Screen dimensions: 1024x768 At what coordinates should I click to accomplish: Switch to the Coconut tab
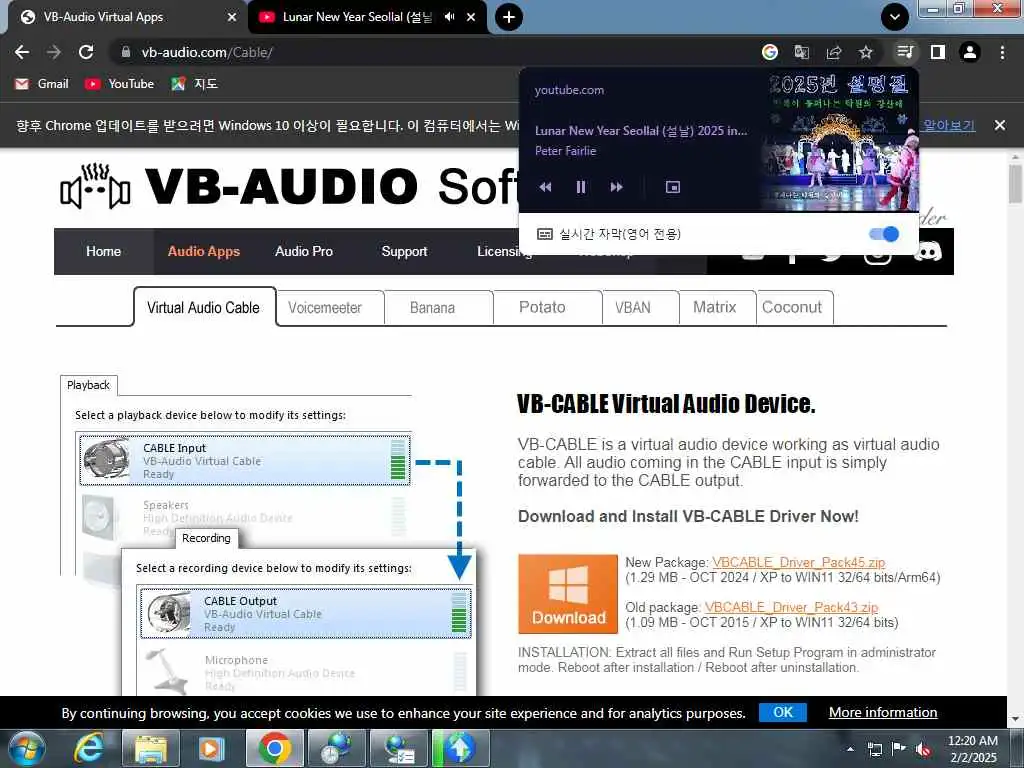click(792, 308)
